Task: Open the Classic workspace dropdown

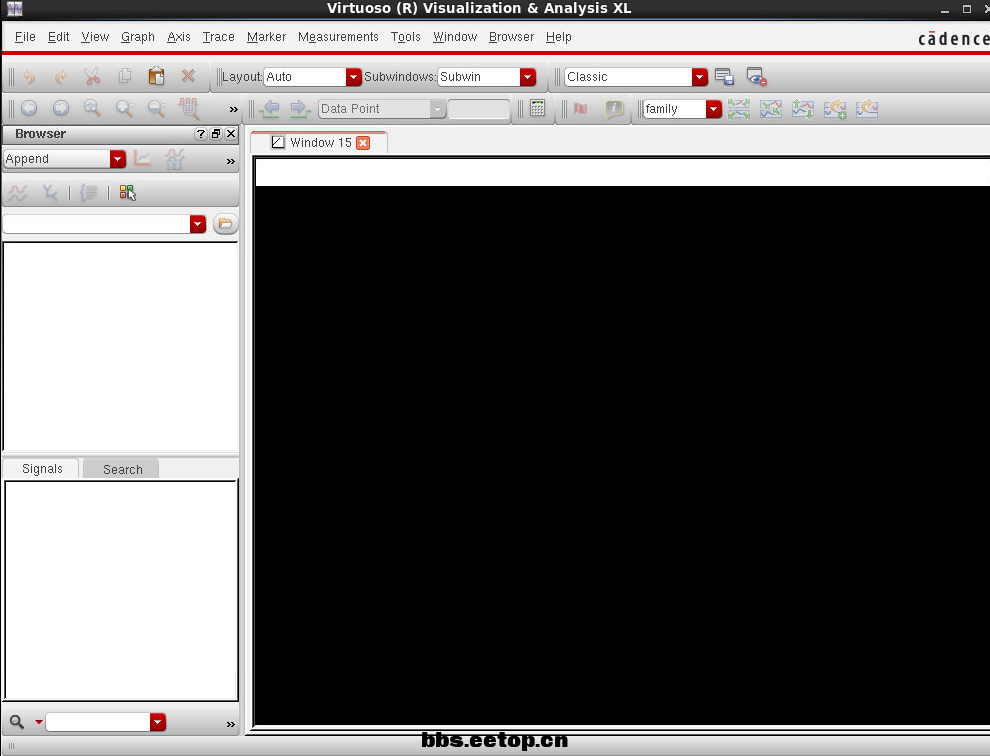Action: (700, 77)
